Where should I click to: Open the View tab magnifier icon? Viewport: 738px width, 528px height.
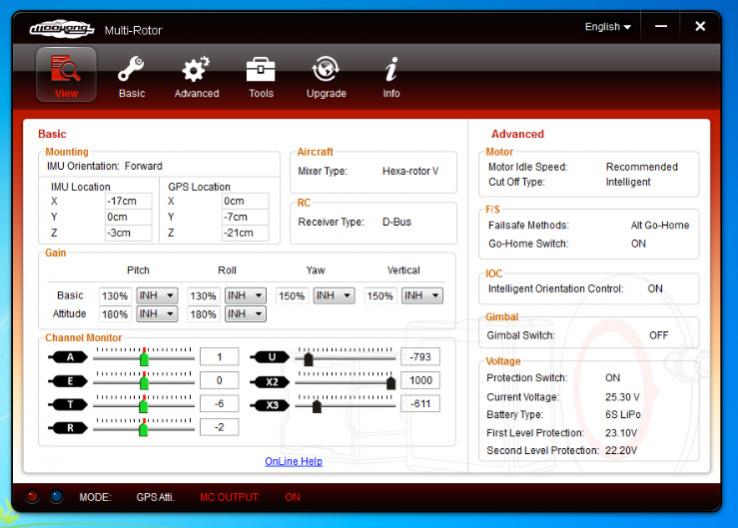tap(66, 69)
